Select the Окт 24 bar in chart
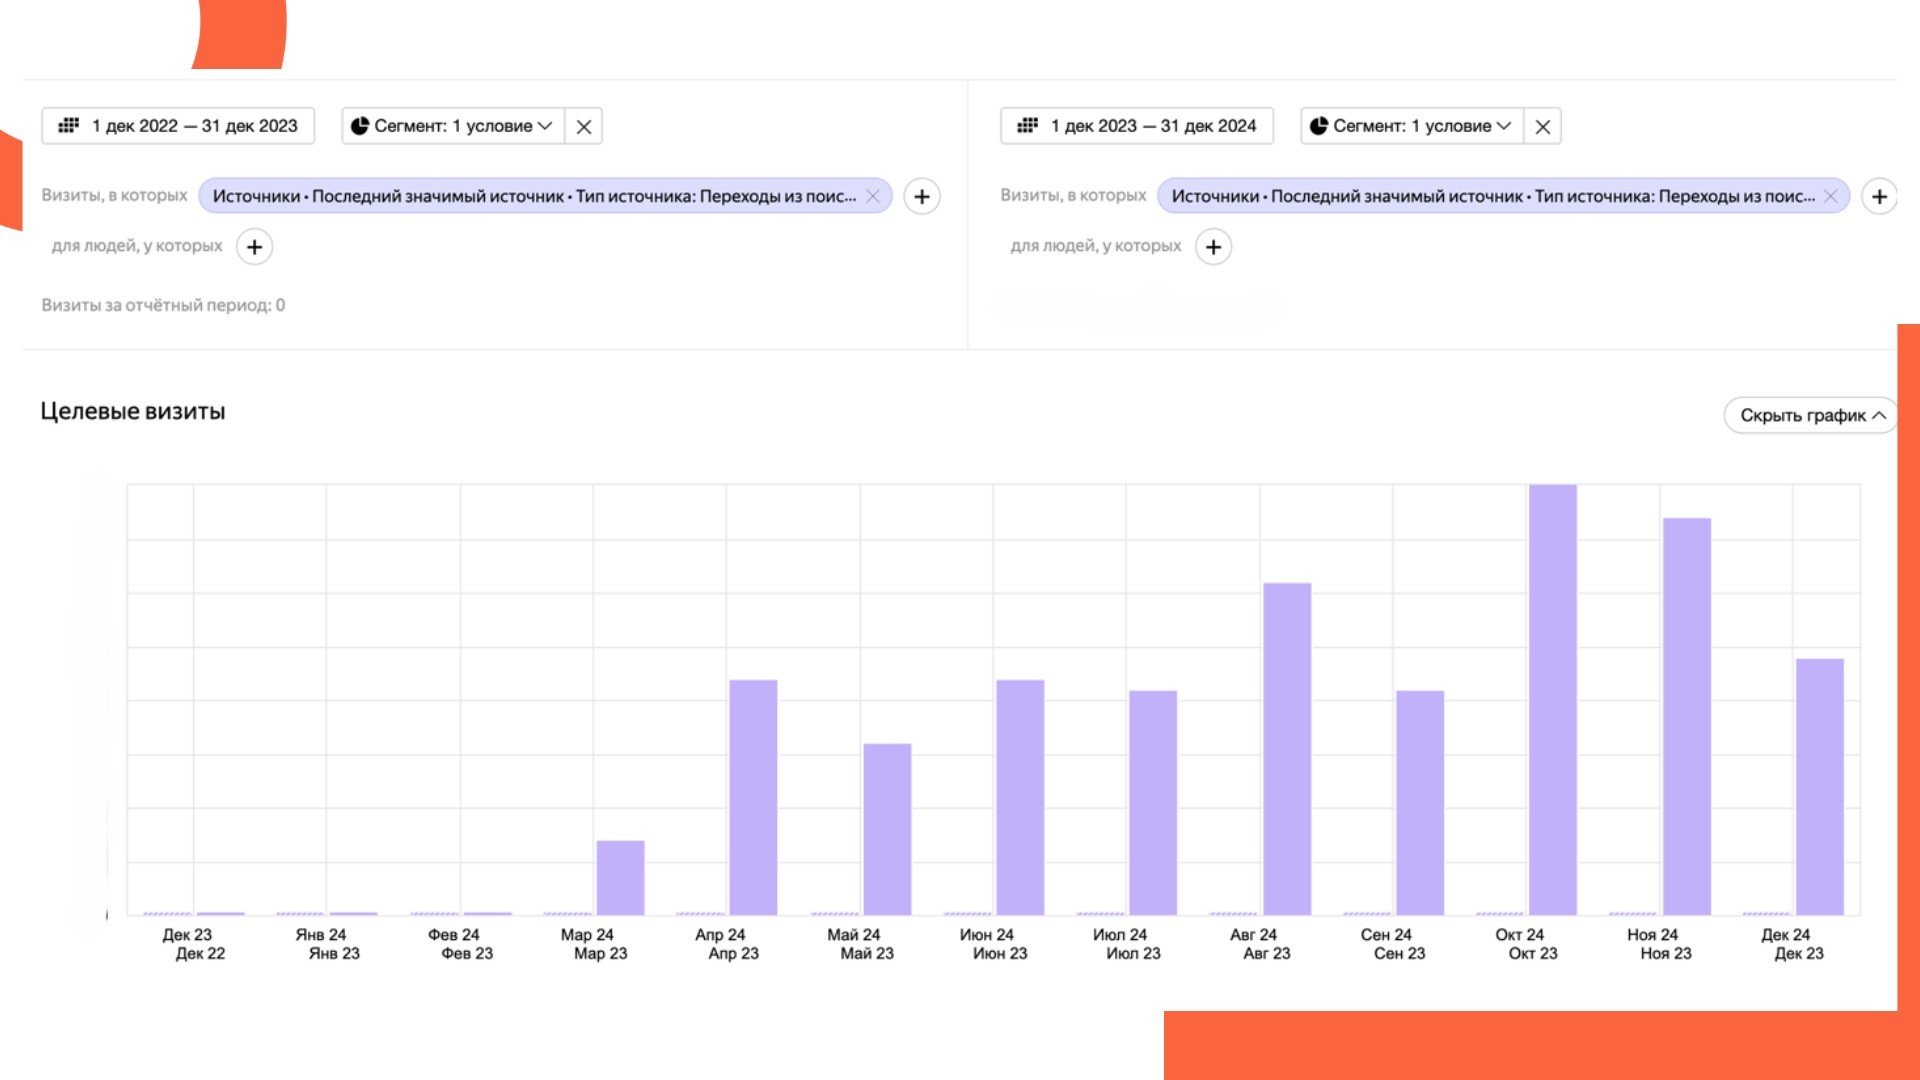The width and height of the screenshot is (1920, 1080). point(1553,700)
